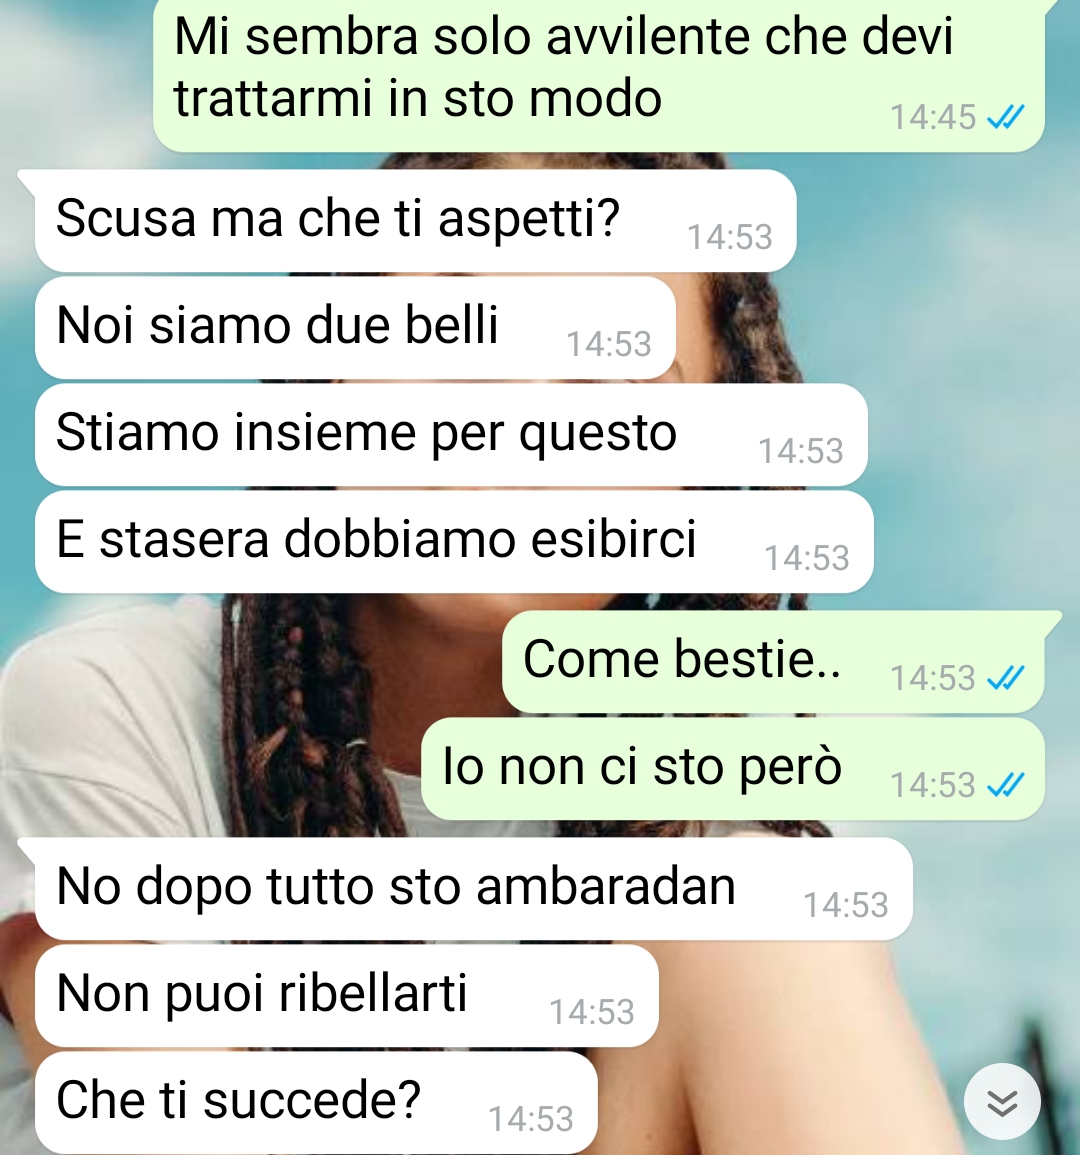Select the 'Scusa ma che ti aspetti?' message

(x=415, y=220)
